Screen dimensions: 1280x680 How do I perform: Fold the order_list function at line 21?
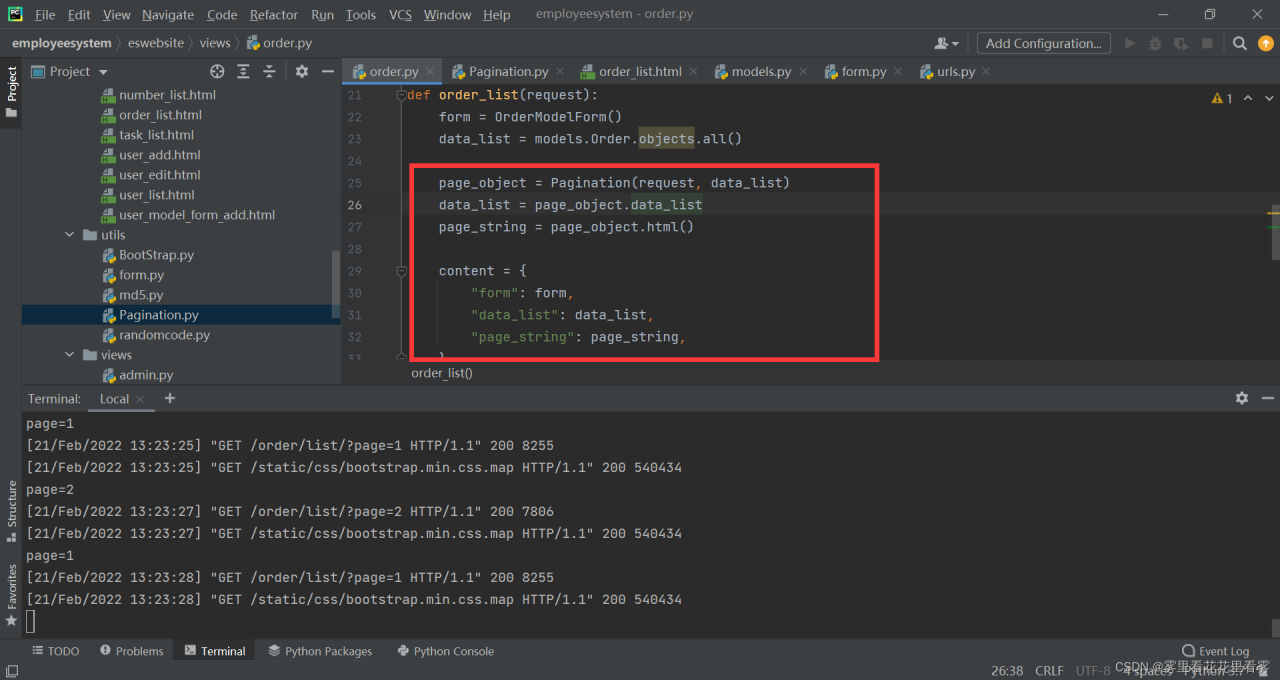[x=401, y=95]
